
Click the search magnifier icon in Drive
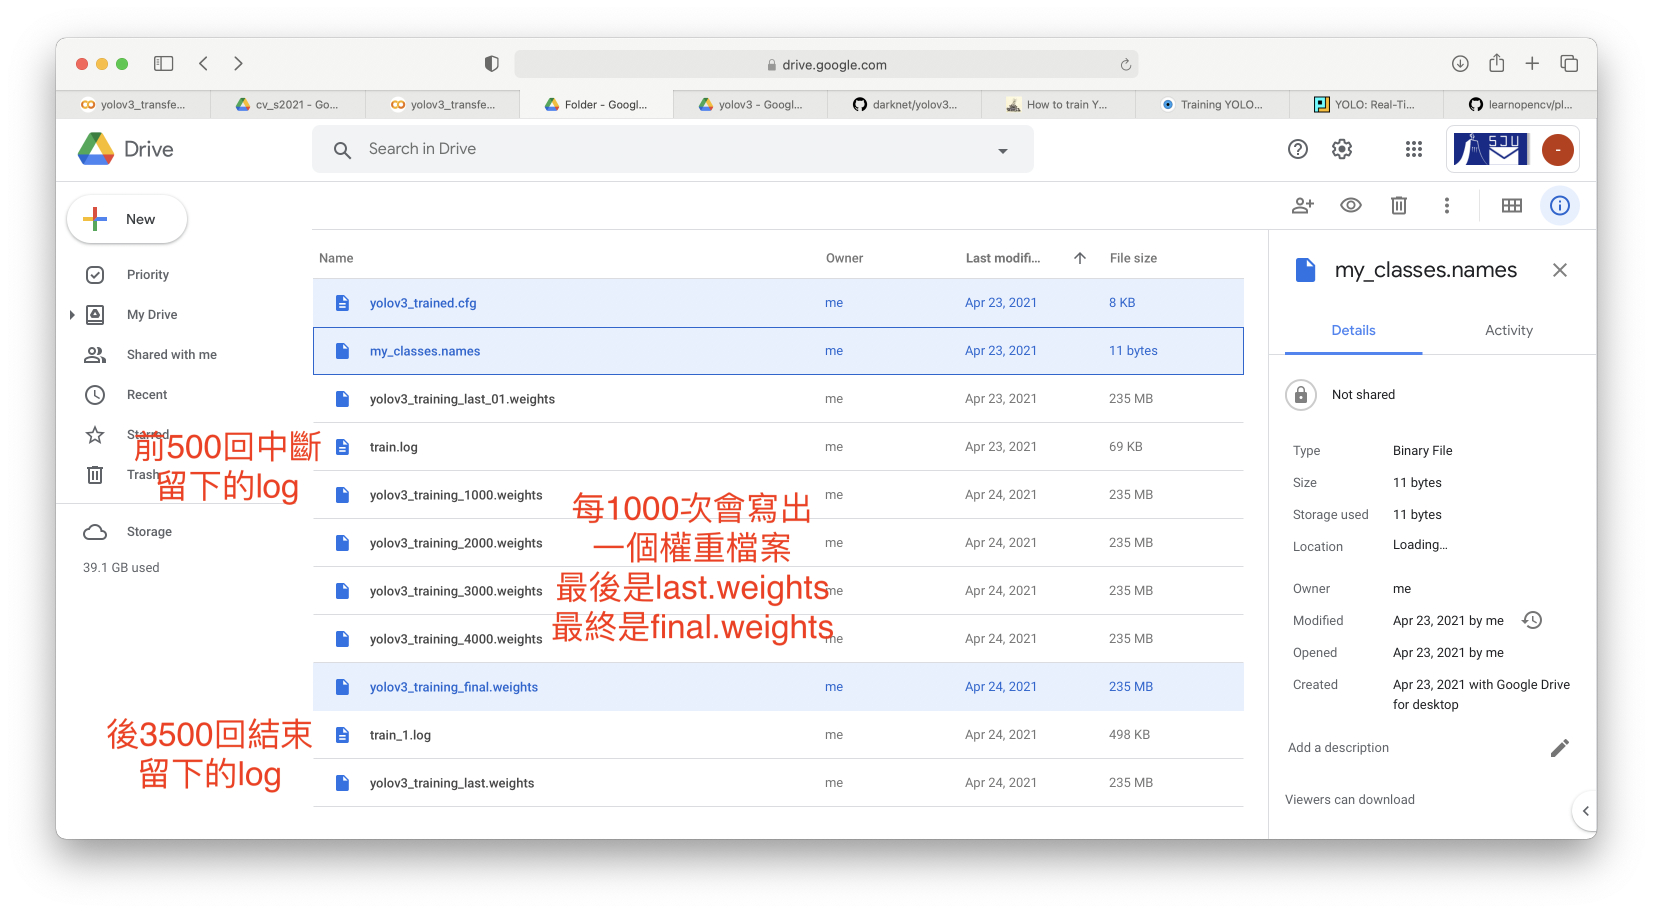[342, 150]
